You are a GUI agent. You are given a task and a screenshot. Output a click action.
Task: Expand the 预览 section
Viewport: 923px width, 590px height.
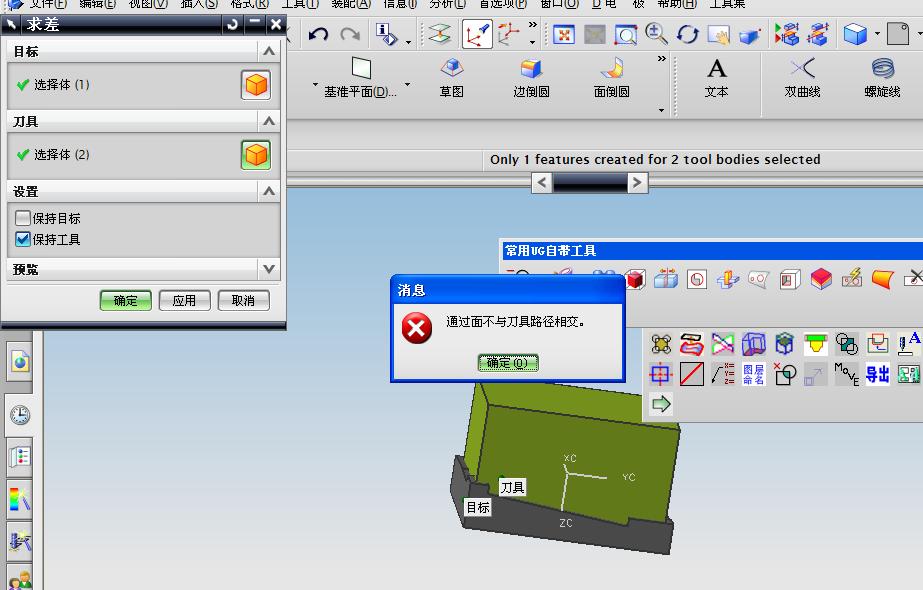pos(269,269)
